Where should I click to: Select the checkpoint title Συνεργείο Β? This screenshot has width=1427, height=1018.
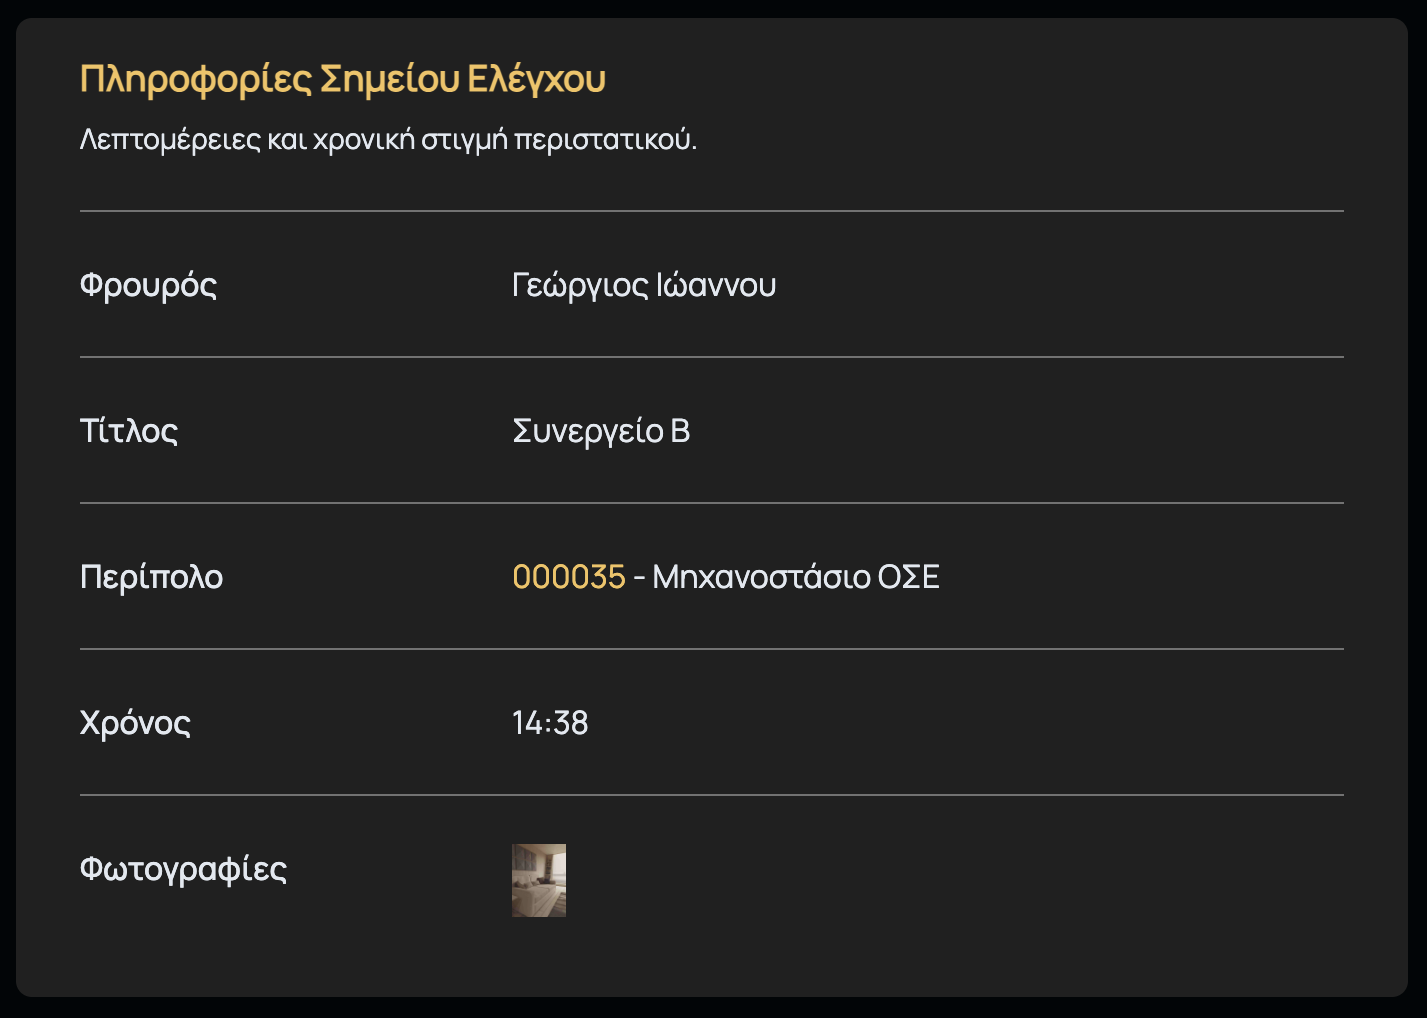pos(601,431)
